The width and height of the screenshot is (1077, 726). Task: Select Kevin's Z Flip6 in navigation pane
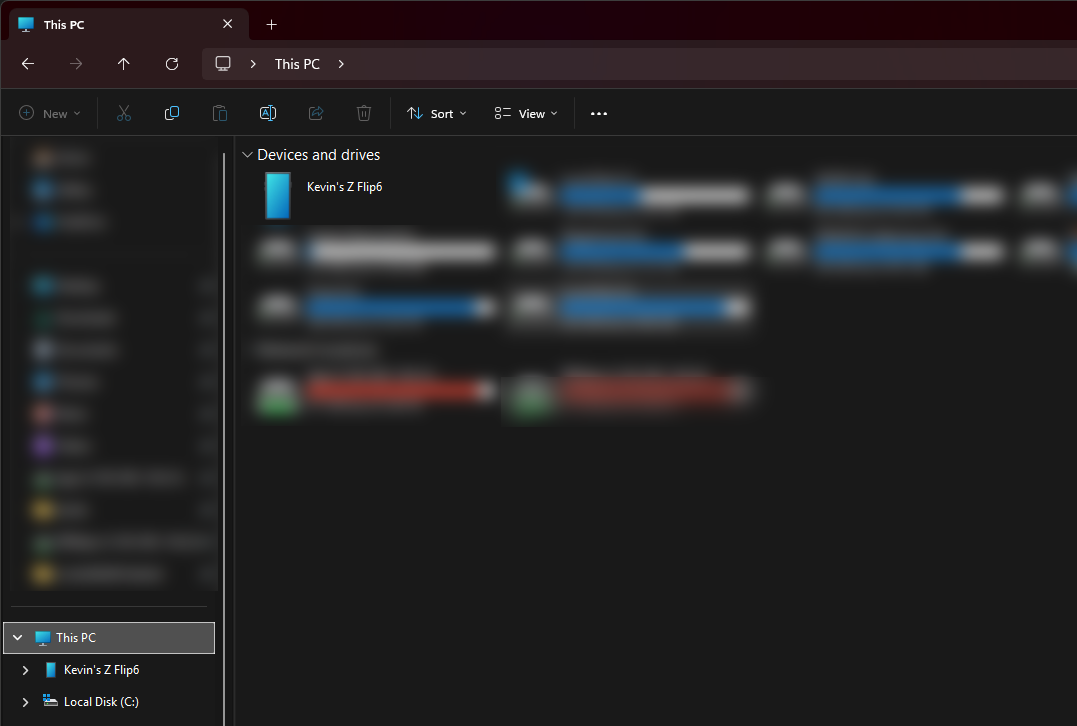(102, 670)
